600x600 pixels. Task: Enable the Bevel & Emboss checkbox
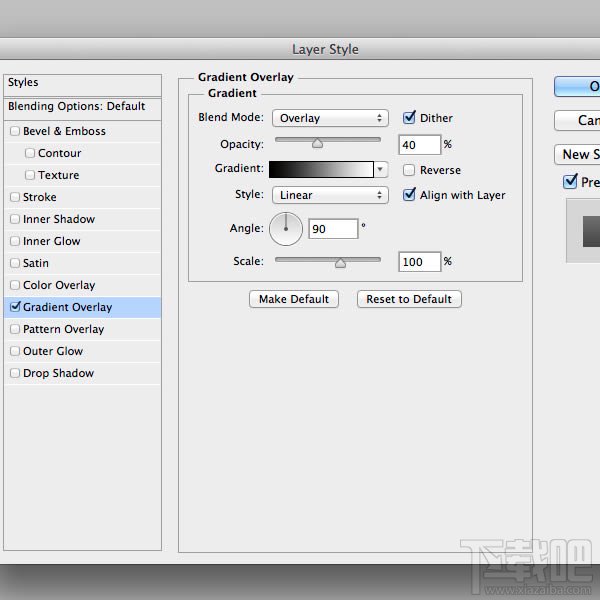[x=15, y=131]
